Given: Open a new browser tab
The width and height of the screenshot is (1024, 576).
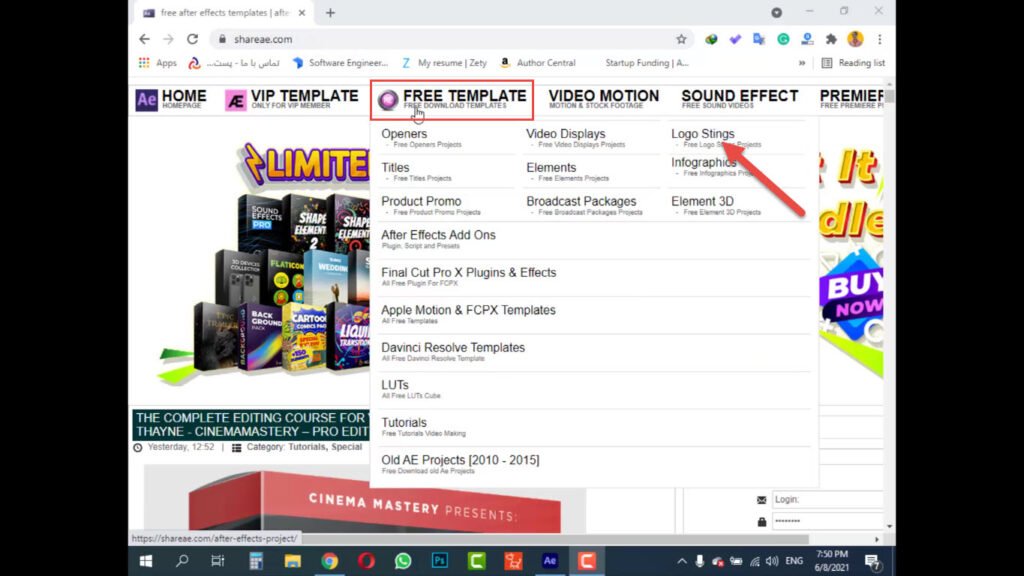Looking at the screenshot, I should point(330,12).
